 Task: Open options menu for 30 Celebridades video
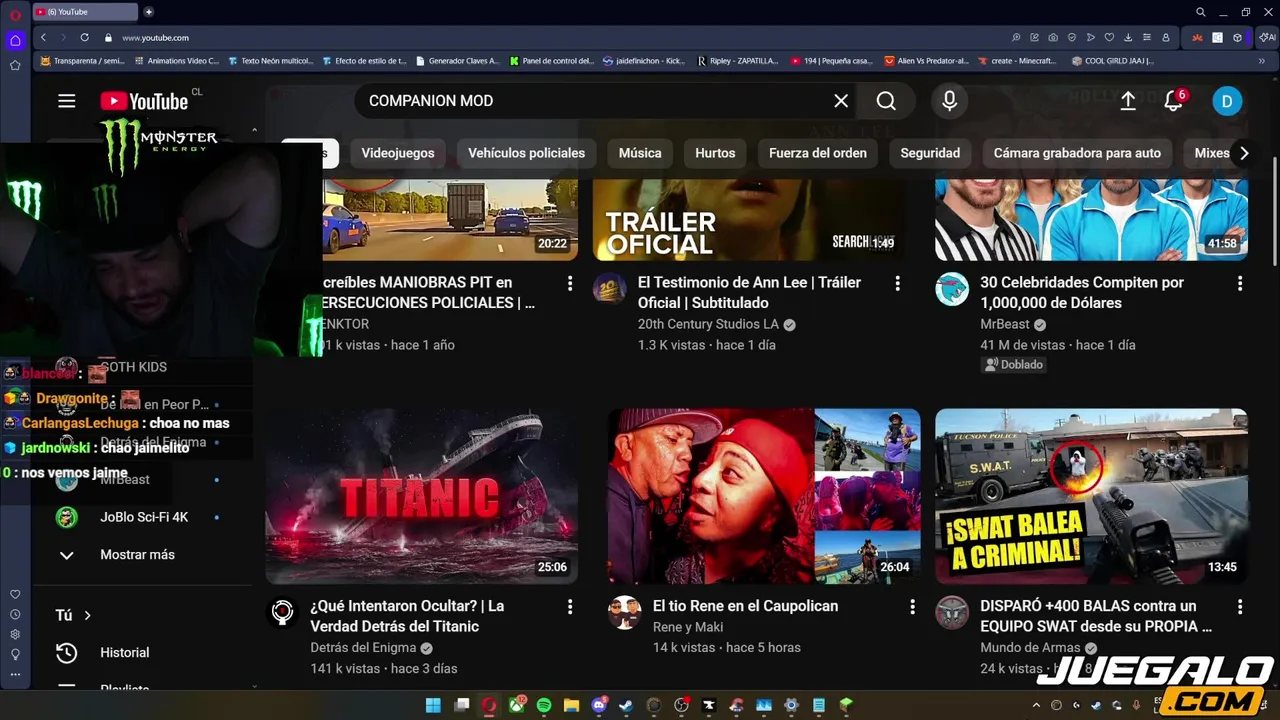(x=1240, y=284)
